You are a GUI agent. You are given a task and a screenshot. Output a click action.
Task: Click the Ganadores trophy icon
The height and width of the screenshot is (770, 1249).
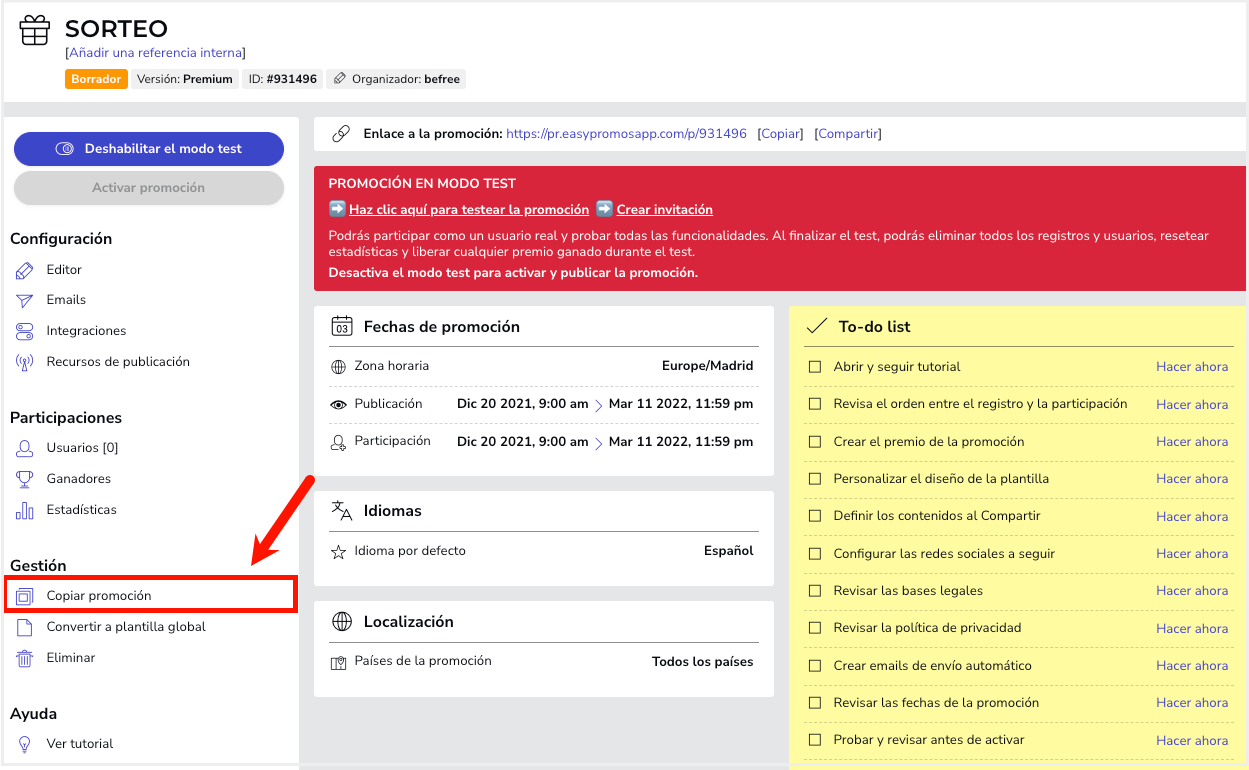pos(25,479)
